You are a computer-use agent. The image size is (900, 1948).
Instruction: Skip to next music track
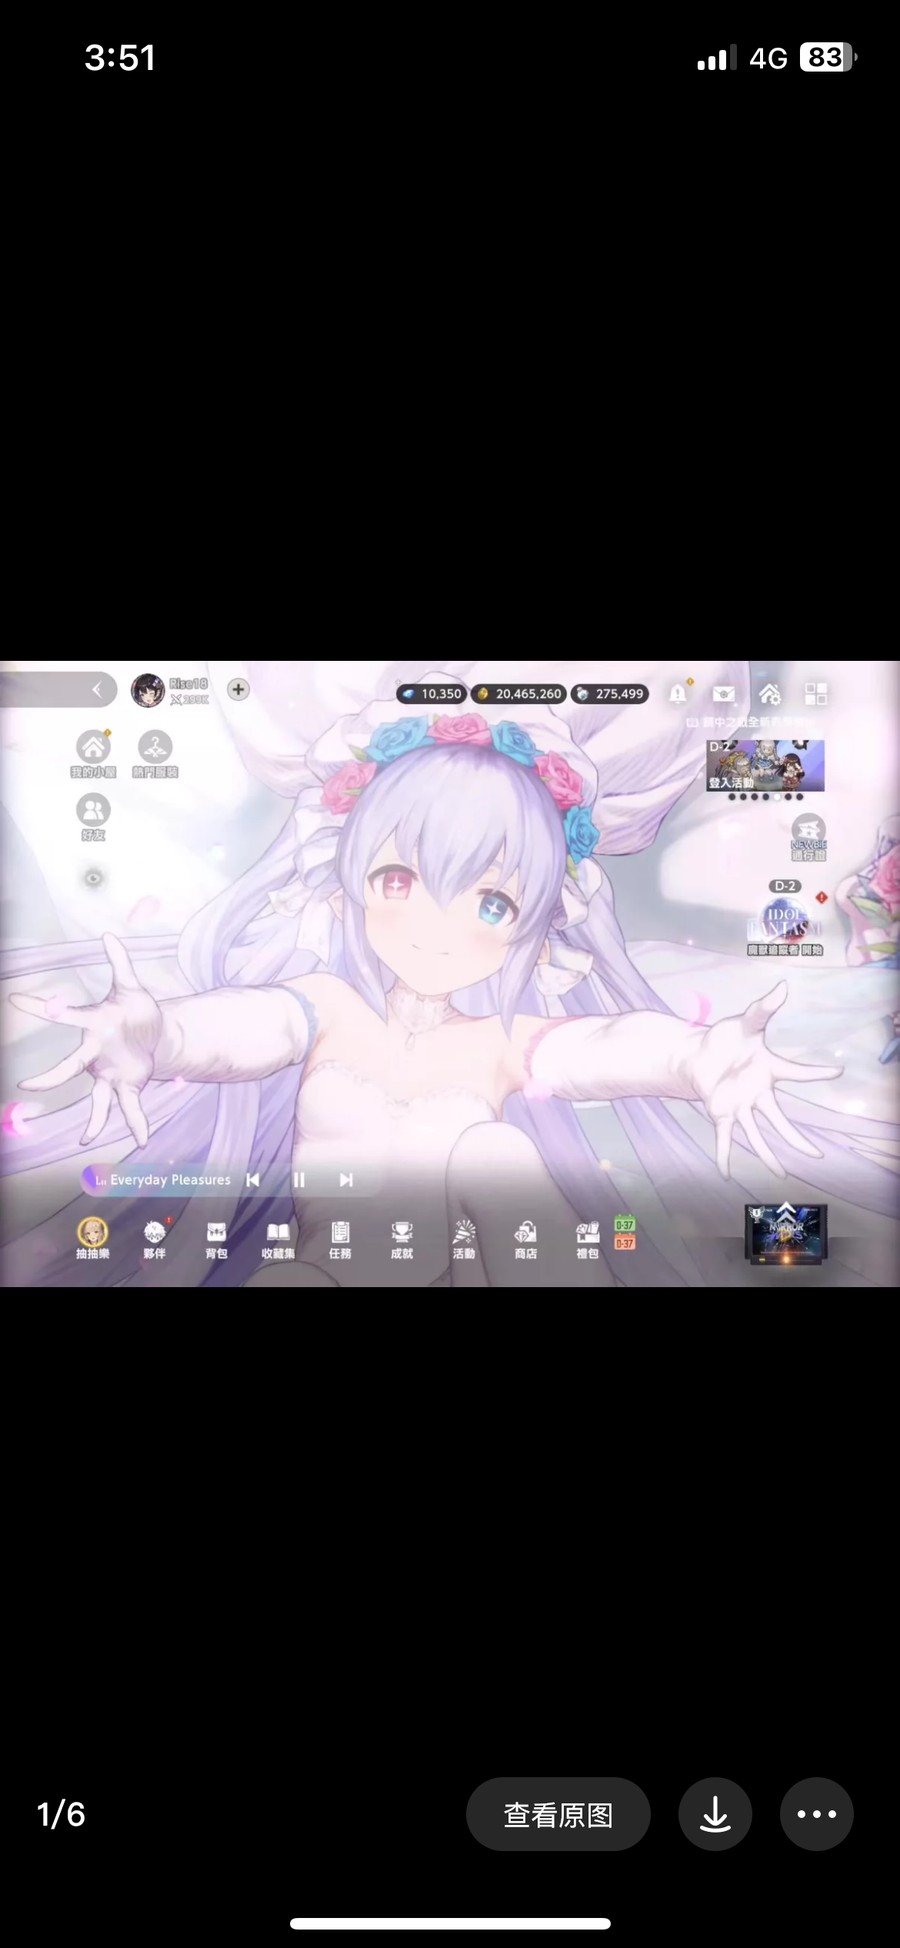(x=346, y=1180)
